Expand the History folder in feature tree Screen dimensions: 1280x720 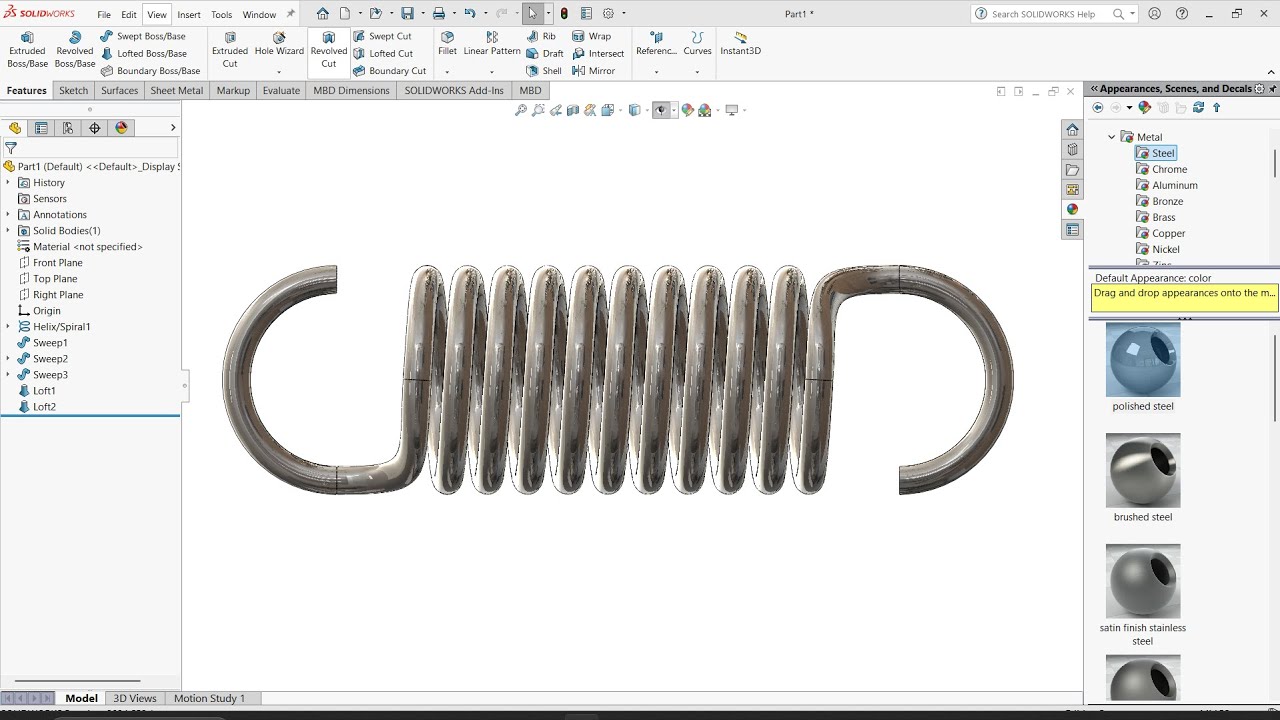tap(8, 183)
